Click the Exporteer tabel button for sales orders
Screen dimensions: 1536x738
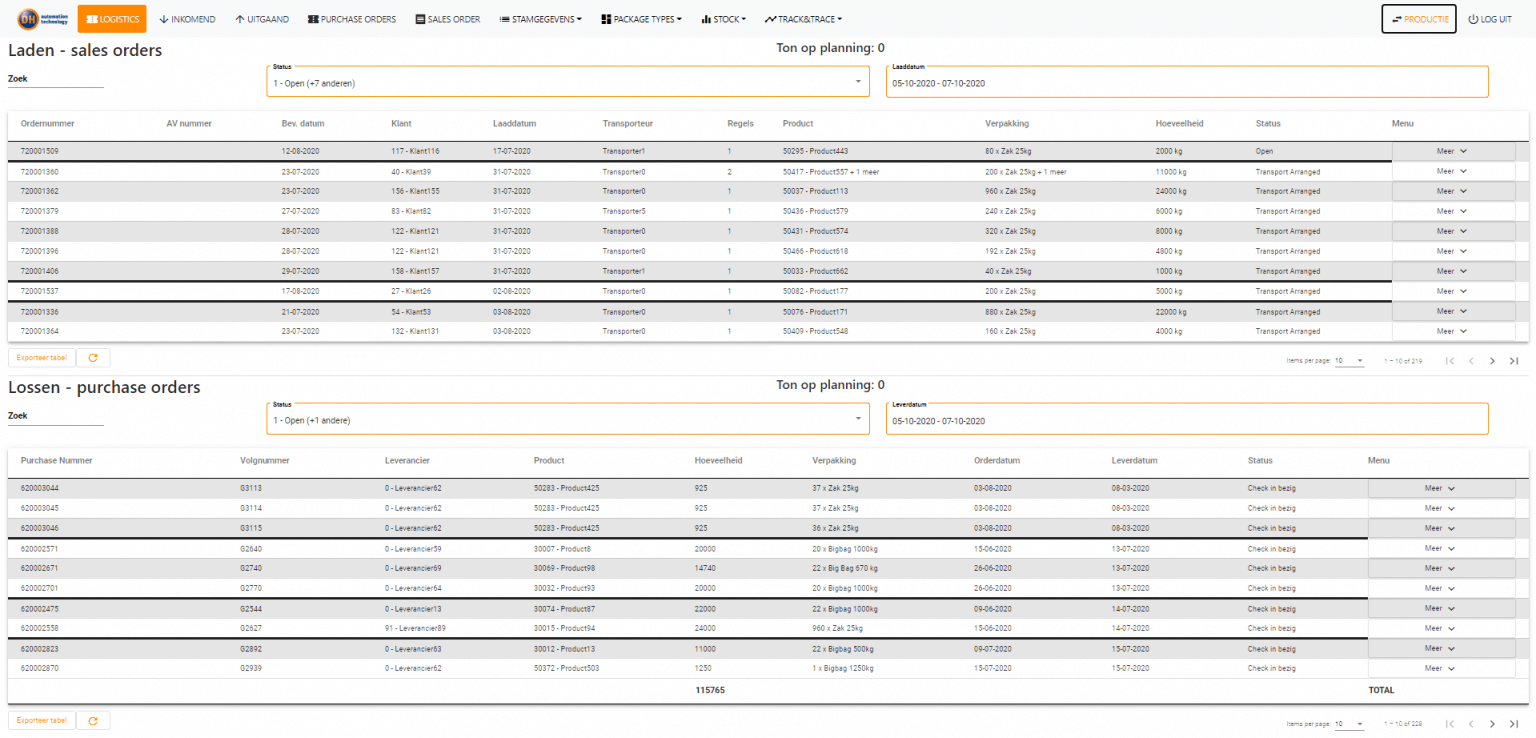(x=40, y=357)
